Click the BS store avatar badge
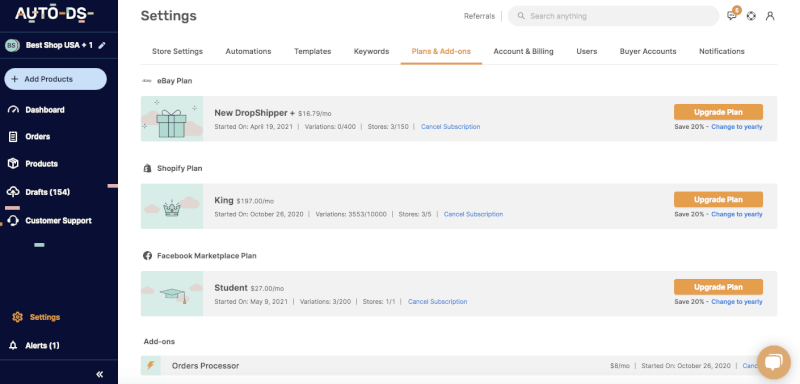Screen dimensions: 800x384 (x=12, y=45)
